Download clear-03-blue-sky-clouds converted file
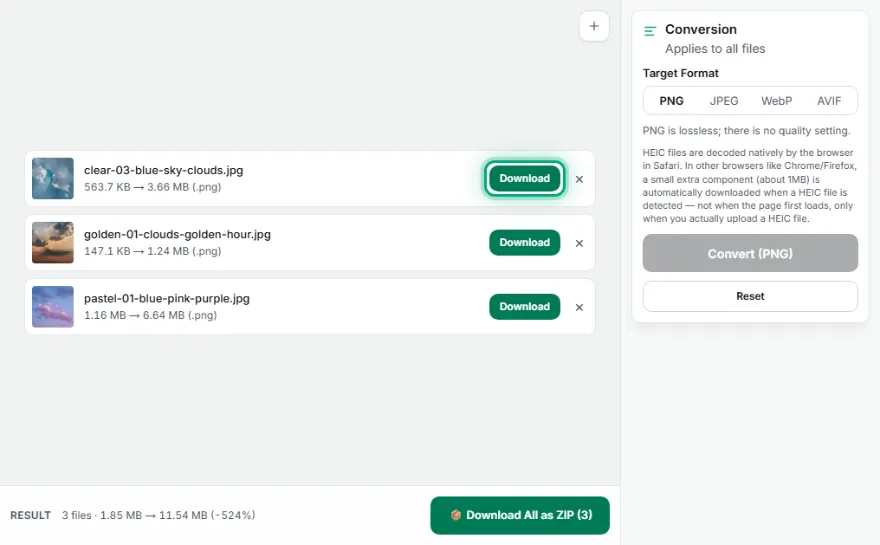Screen dimensions: 880x545 524,178
